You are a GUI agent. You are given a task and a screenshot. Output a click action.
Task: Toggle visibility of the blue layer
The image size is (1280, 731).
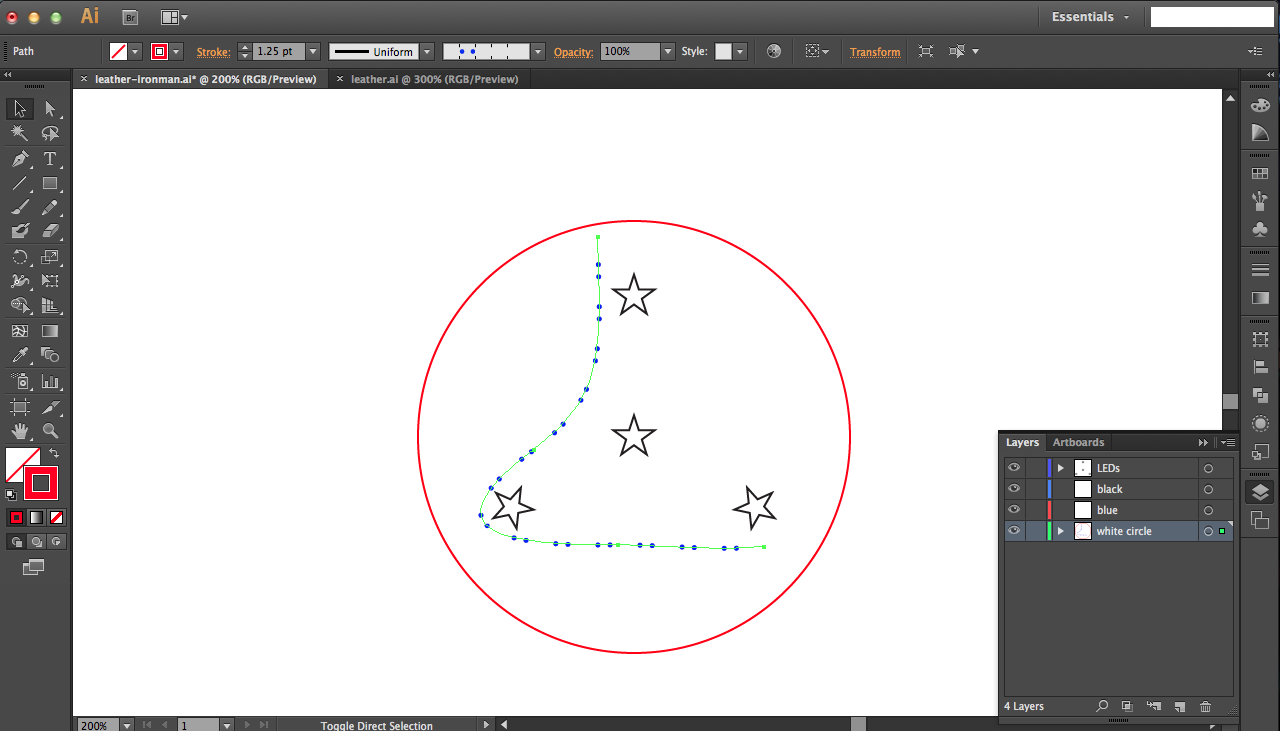pyautogui.click(x=1013, y=509)
